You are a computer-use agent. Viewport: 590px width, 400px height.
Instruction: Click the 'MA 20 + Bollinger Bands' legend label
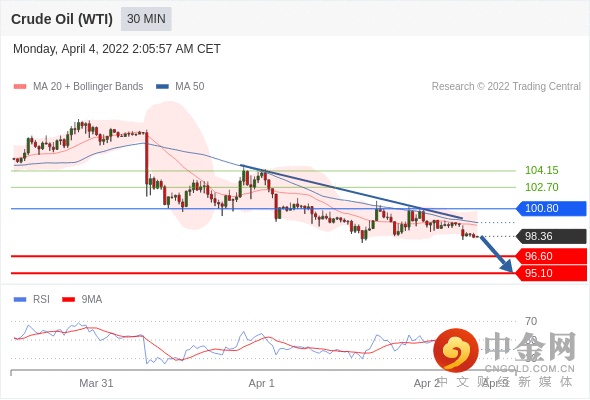point(88,87)
